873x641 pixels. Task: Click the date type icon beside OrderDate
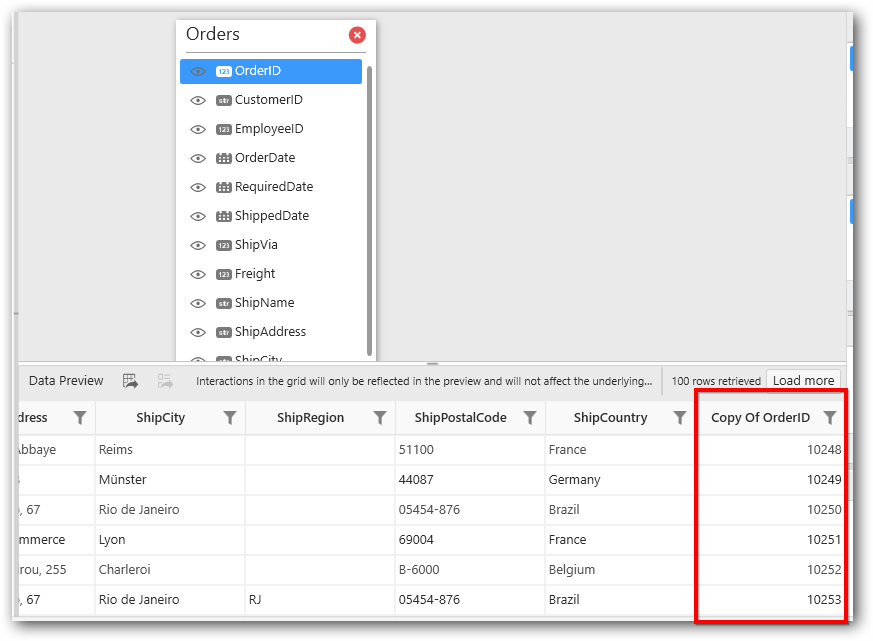coord(224,159)
